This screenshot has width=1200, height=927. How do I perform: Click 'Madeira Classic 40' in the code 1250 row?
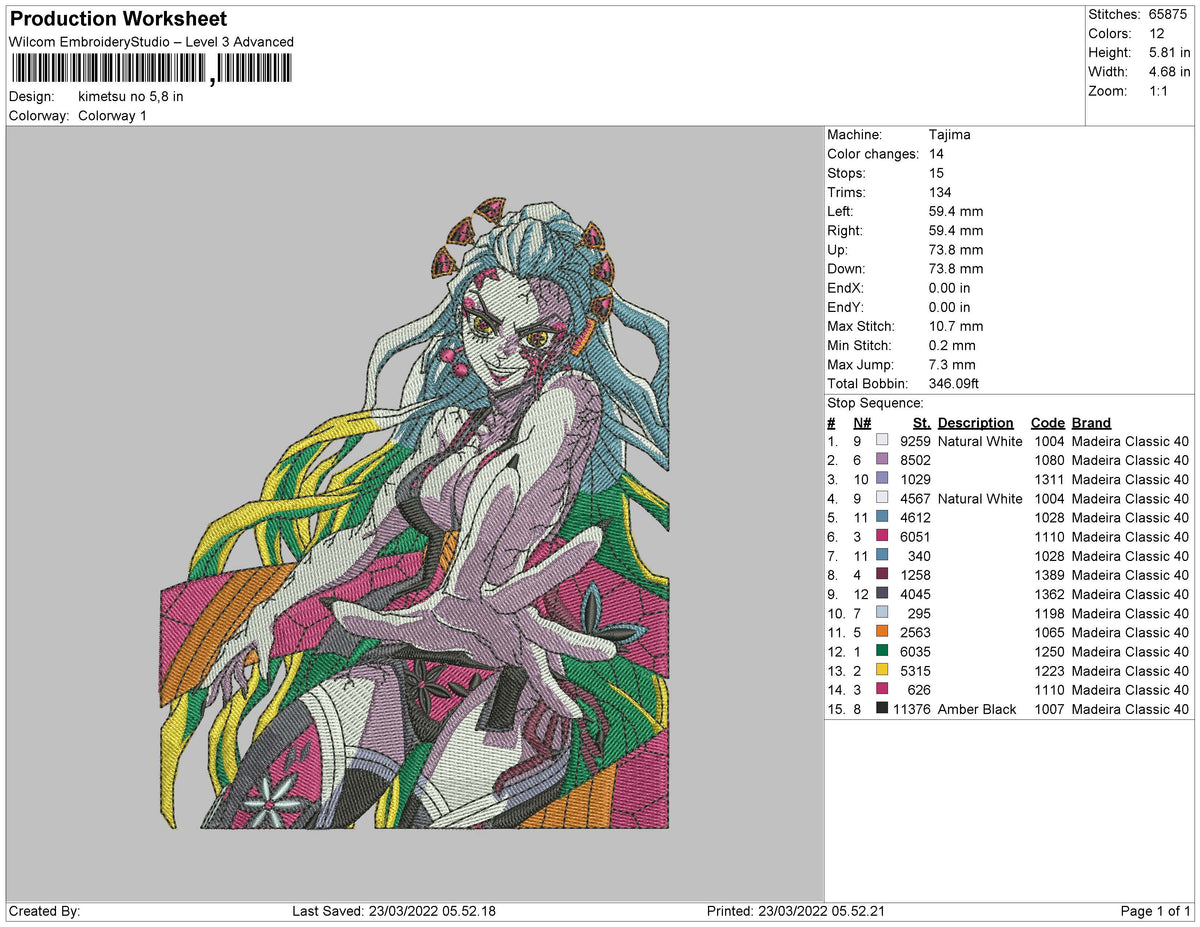[1130, 651]
